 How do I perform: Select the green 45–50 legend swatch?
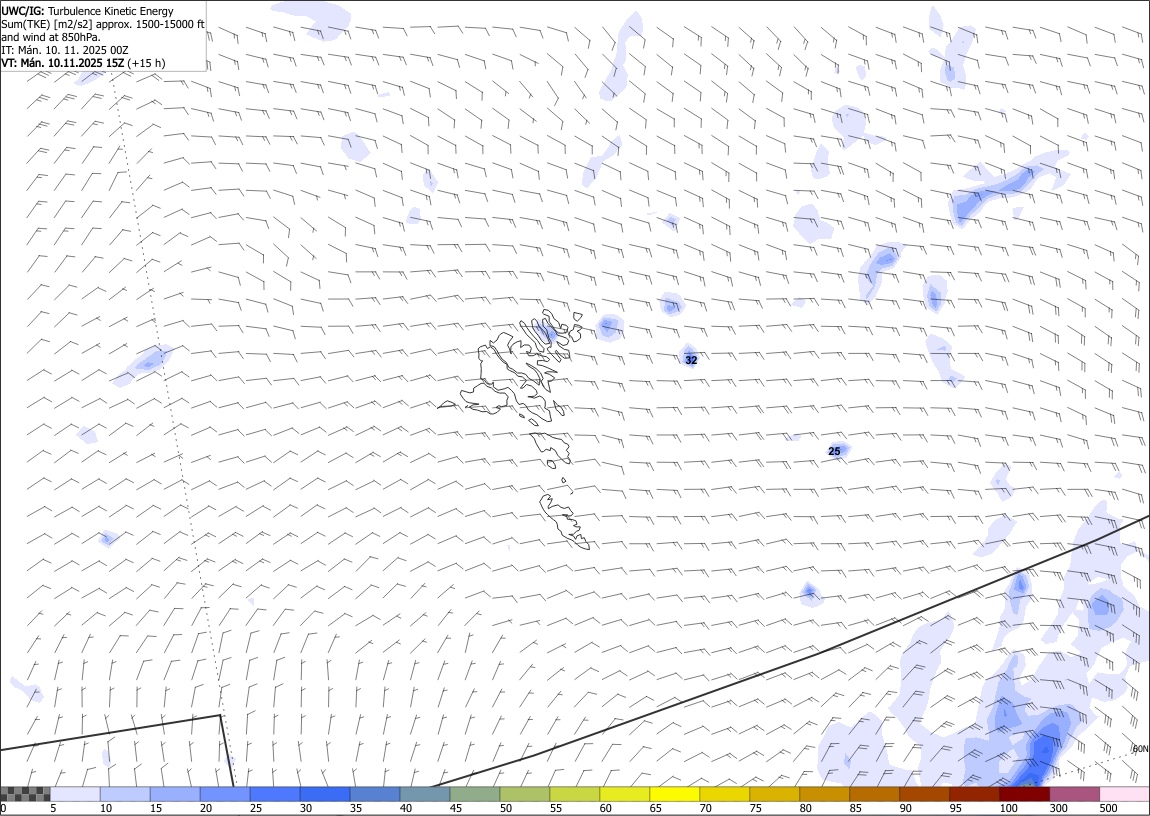click(475, 794)
